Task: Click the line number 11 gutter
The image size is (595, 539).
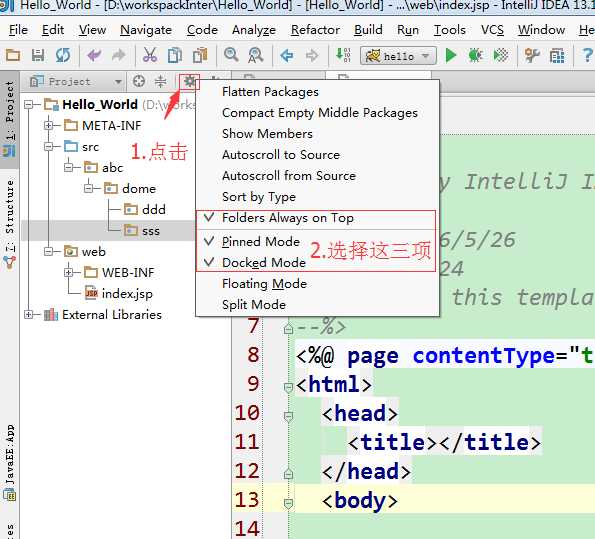Action: click(247, 442)
